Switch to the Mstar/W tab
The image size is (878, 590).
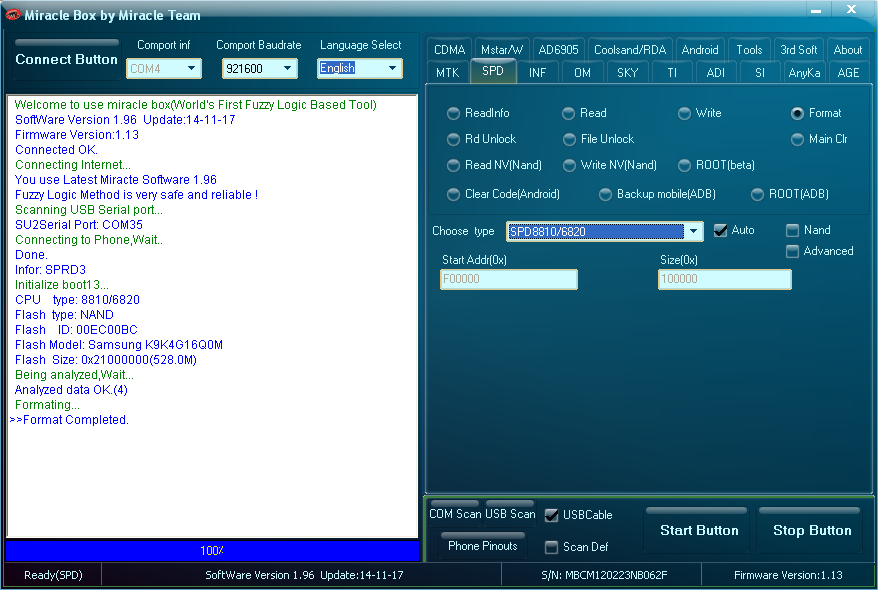502,50
